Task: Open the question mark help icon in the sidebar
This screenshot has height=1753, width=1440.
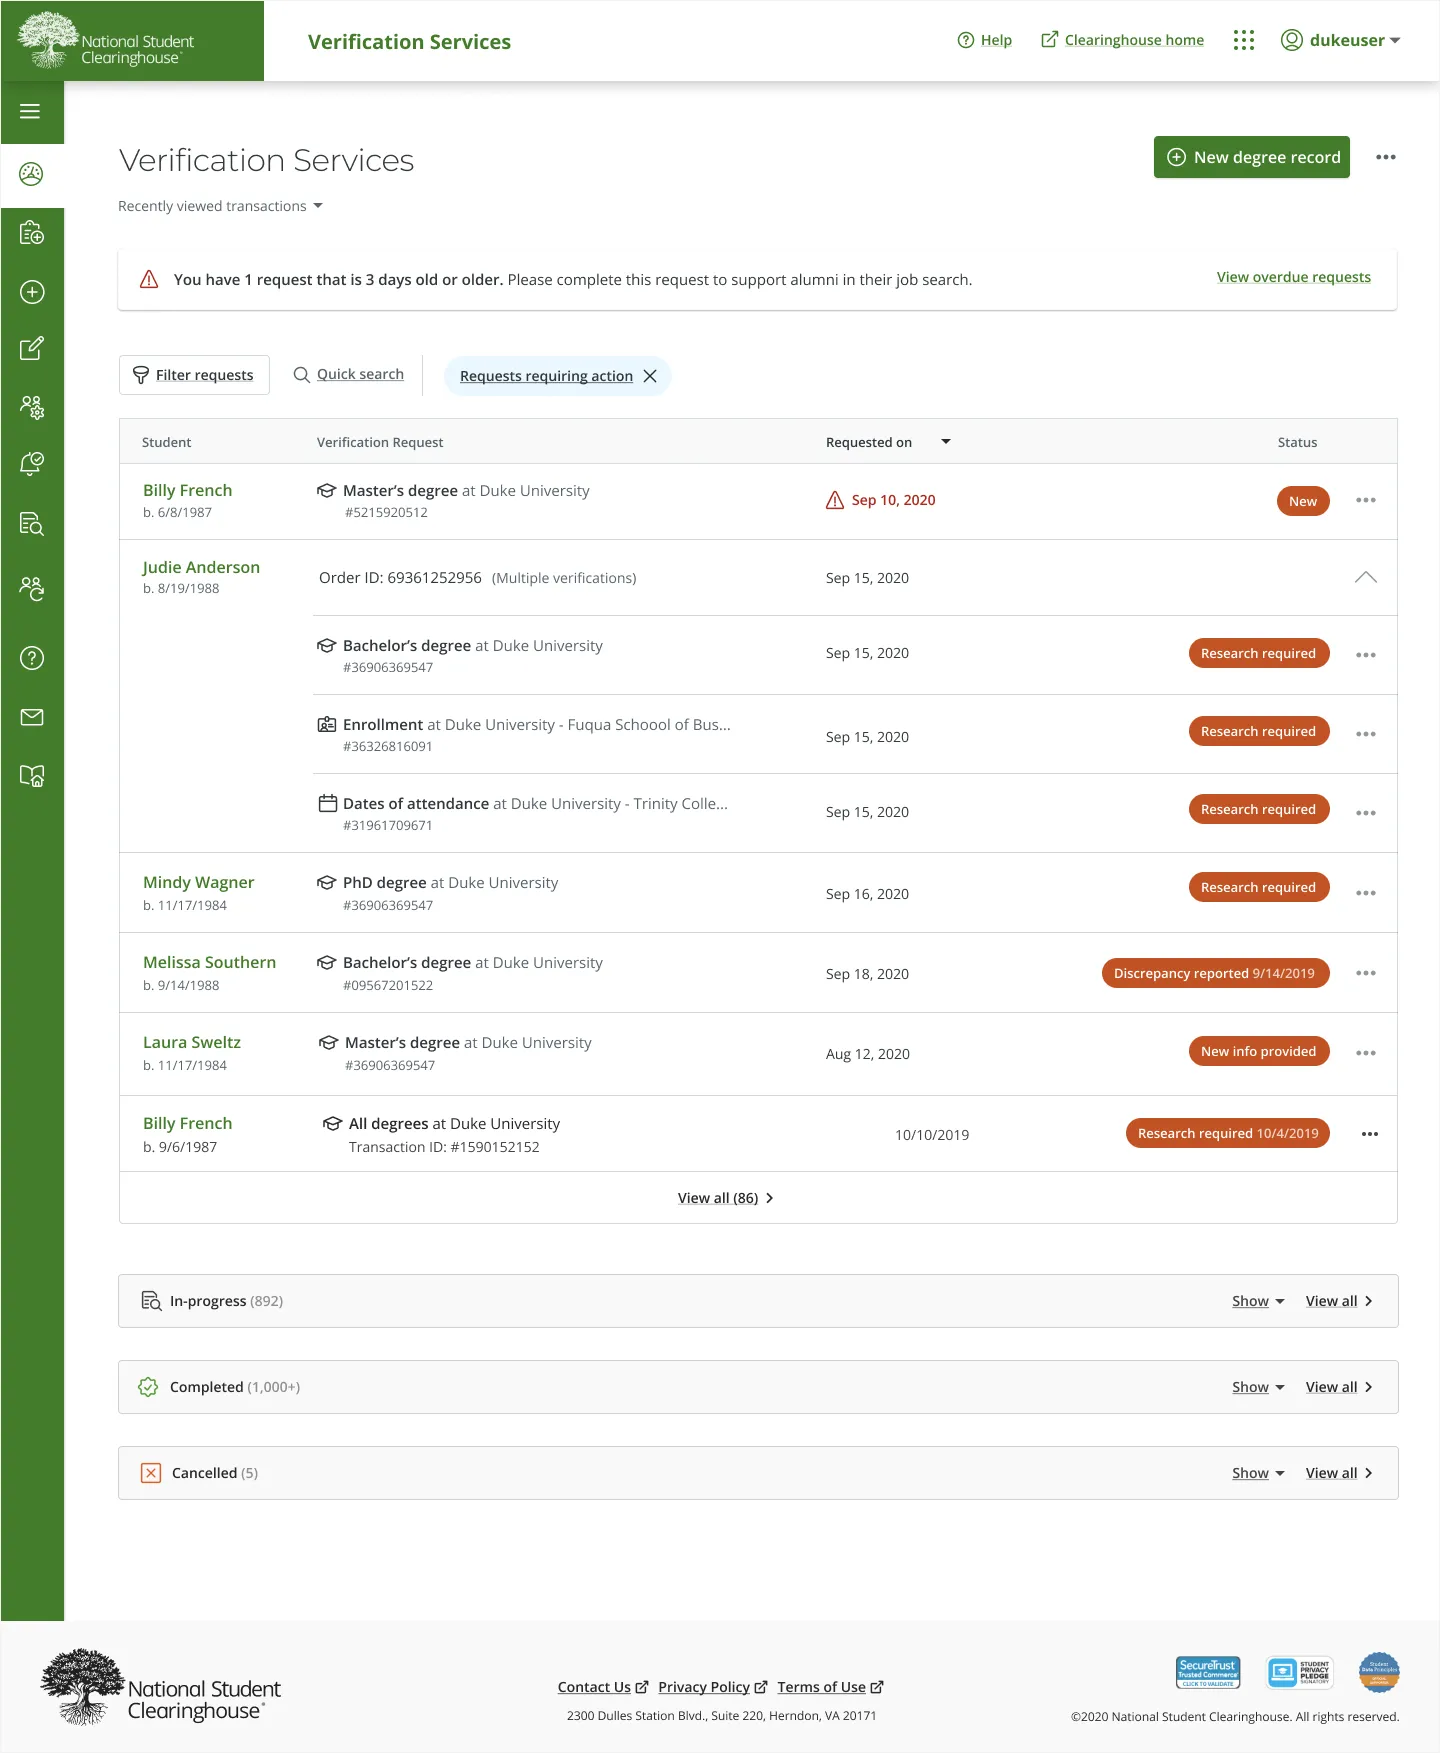Action: click(x=32, y=658)
